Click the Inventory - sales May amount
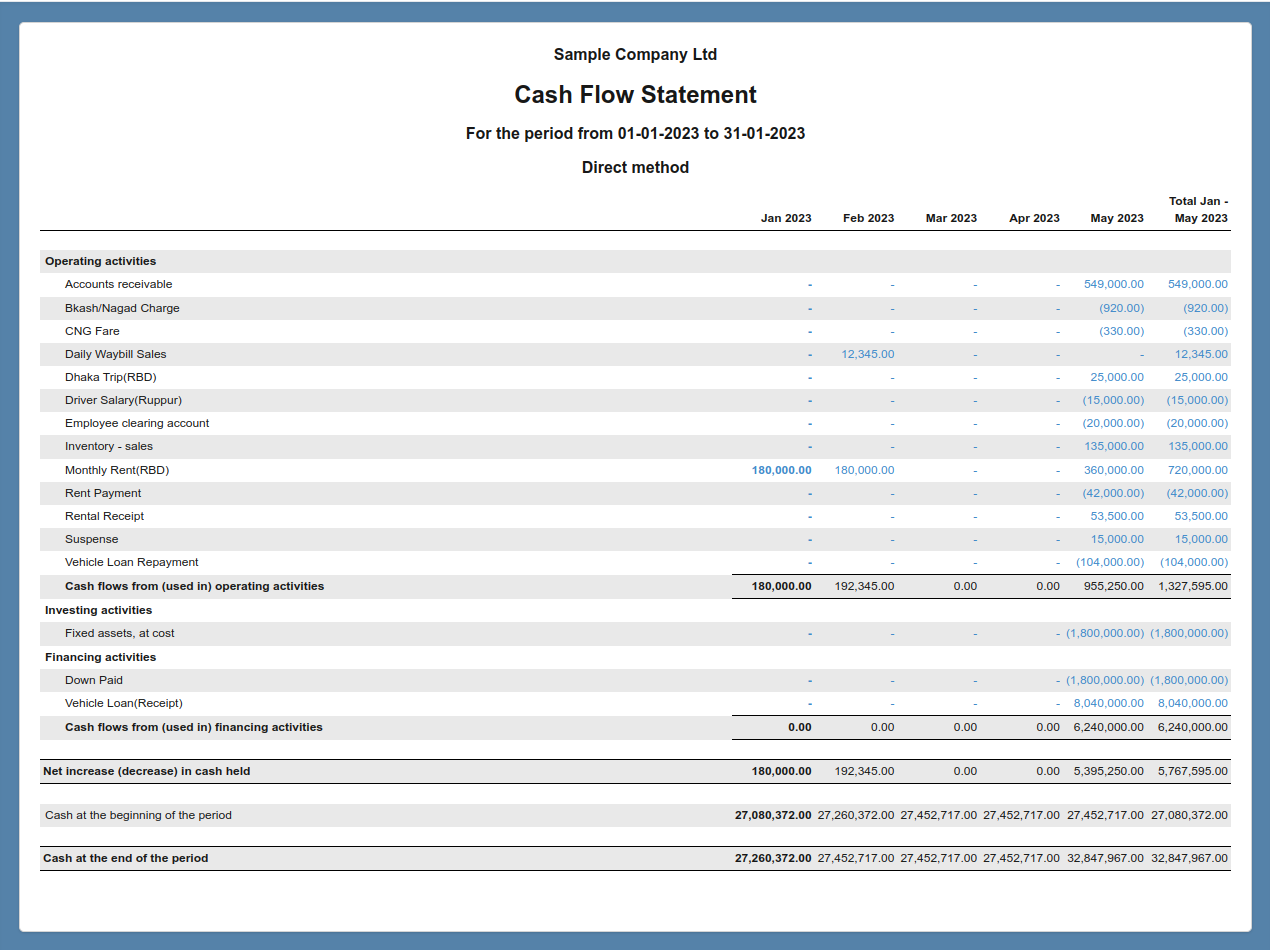1270x950 pixels. tap(1116, 446)
